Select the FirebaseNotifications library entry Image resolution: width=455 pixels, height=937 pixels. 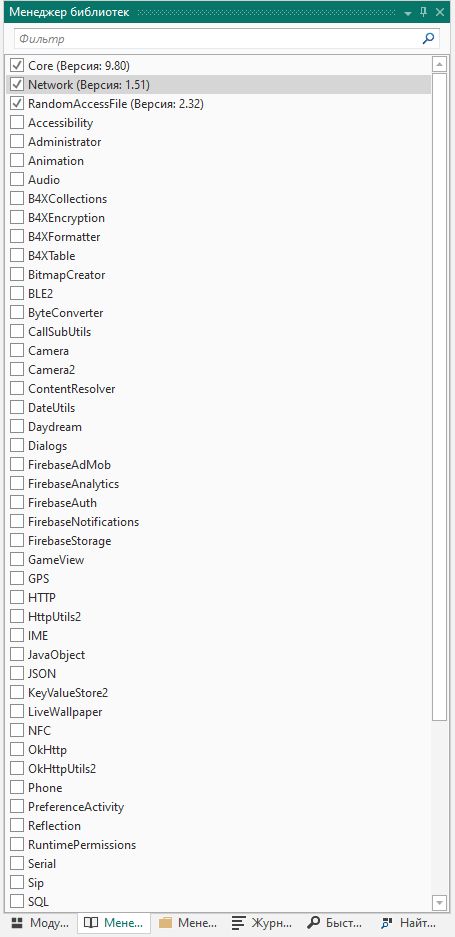(x=83, y=522)
